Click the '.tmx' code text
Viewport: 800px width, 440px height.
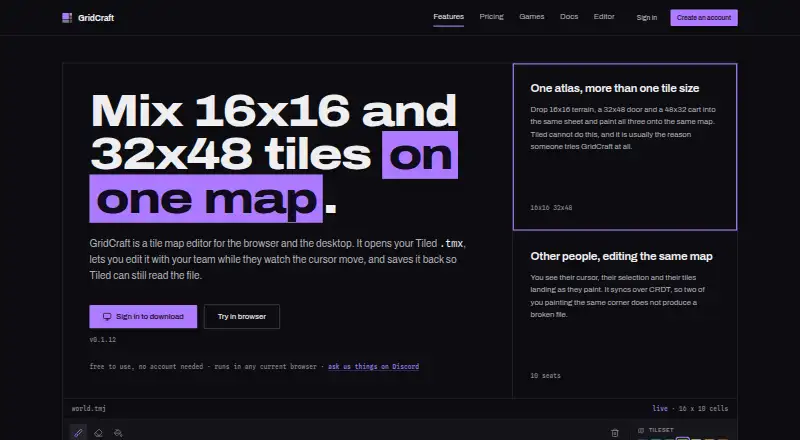pyautogui.click(x=452, y=243)
